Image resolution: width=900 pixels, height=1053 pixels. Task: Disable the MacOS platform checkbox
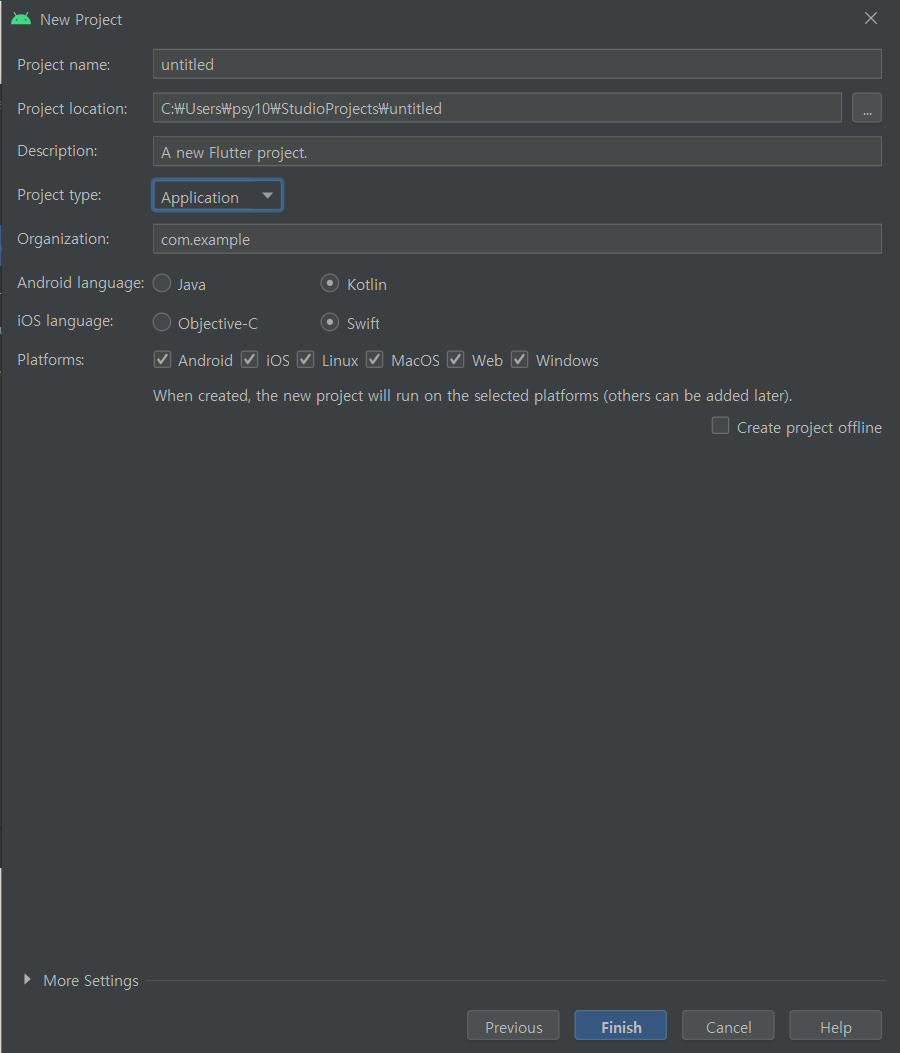pos(375,359)
